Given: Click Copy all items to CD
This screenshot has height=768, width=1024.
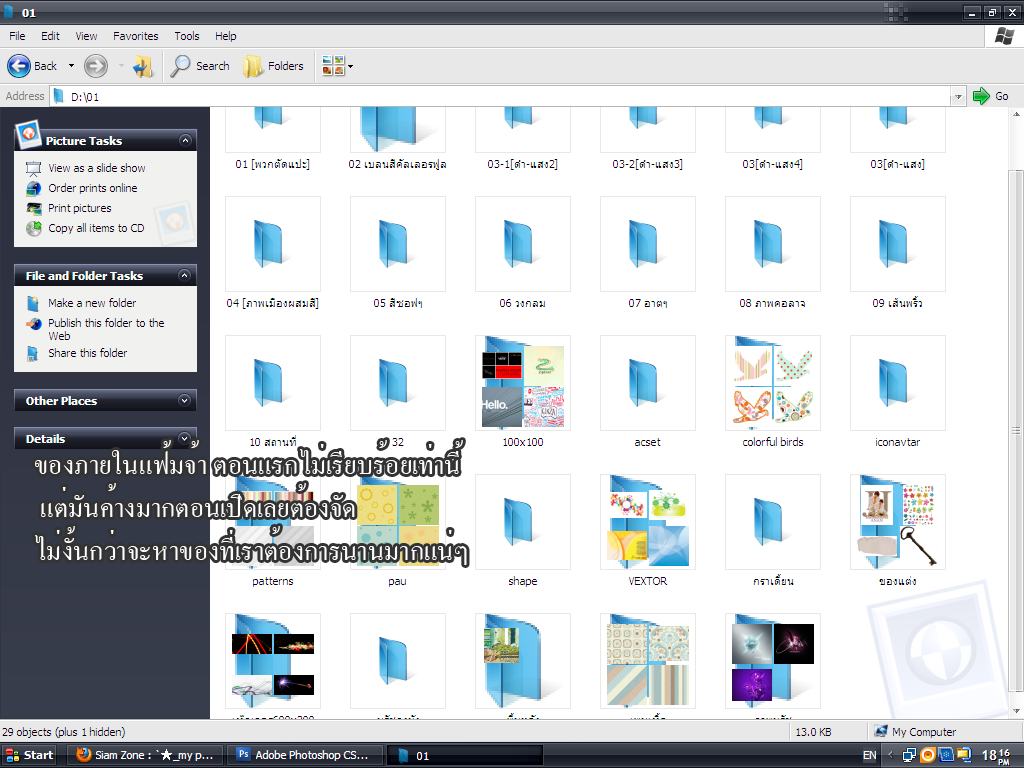Looking at the screenshot, I should 96,228.
